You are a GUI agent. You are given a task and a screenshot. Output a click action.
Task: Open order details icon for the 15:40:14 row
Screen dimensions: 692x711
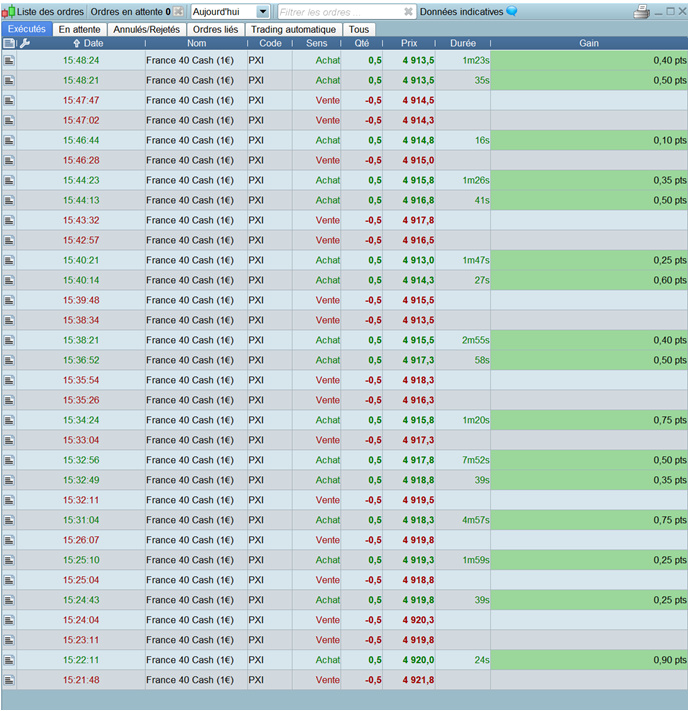tap(9, 280)
